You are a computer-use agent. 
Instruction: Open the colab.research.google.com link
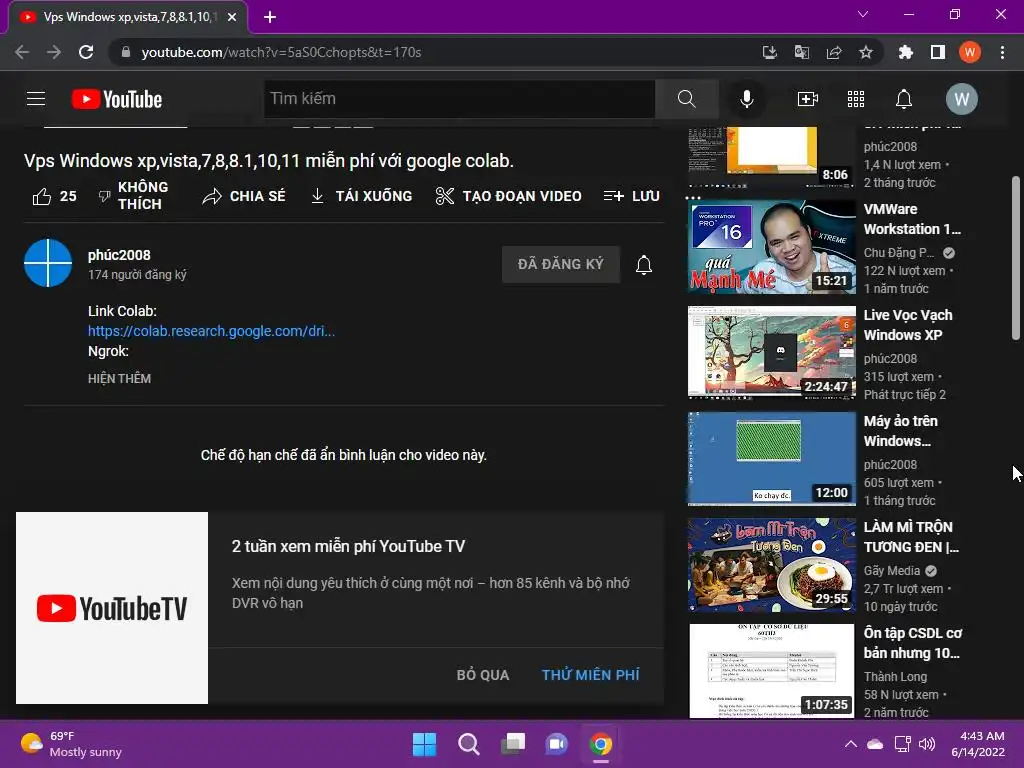(x=212, y=331)
